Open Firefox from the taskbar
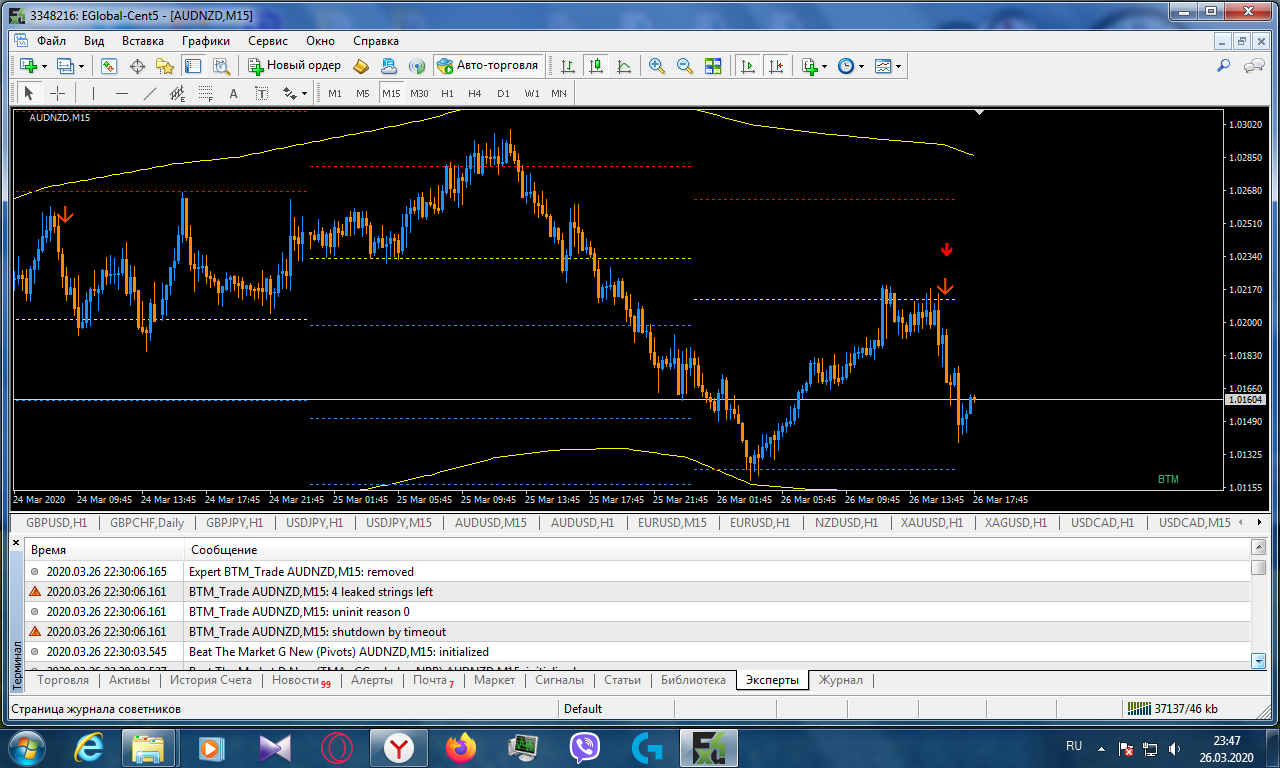The height and width of the screenshot is (768, 1280). (x=461, y=747)
